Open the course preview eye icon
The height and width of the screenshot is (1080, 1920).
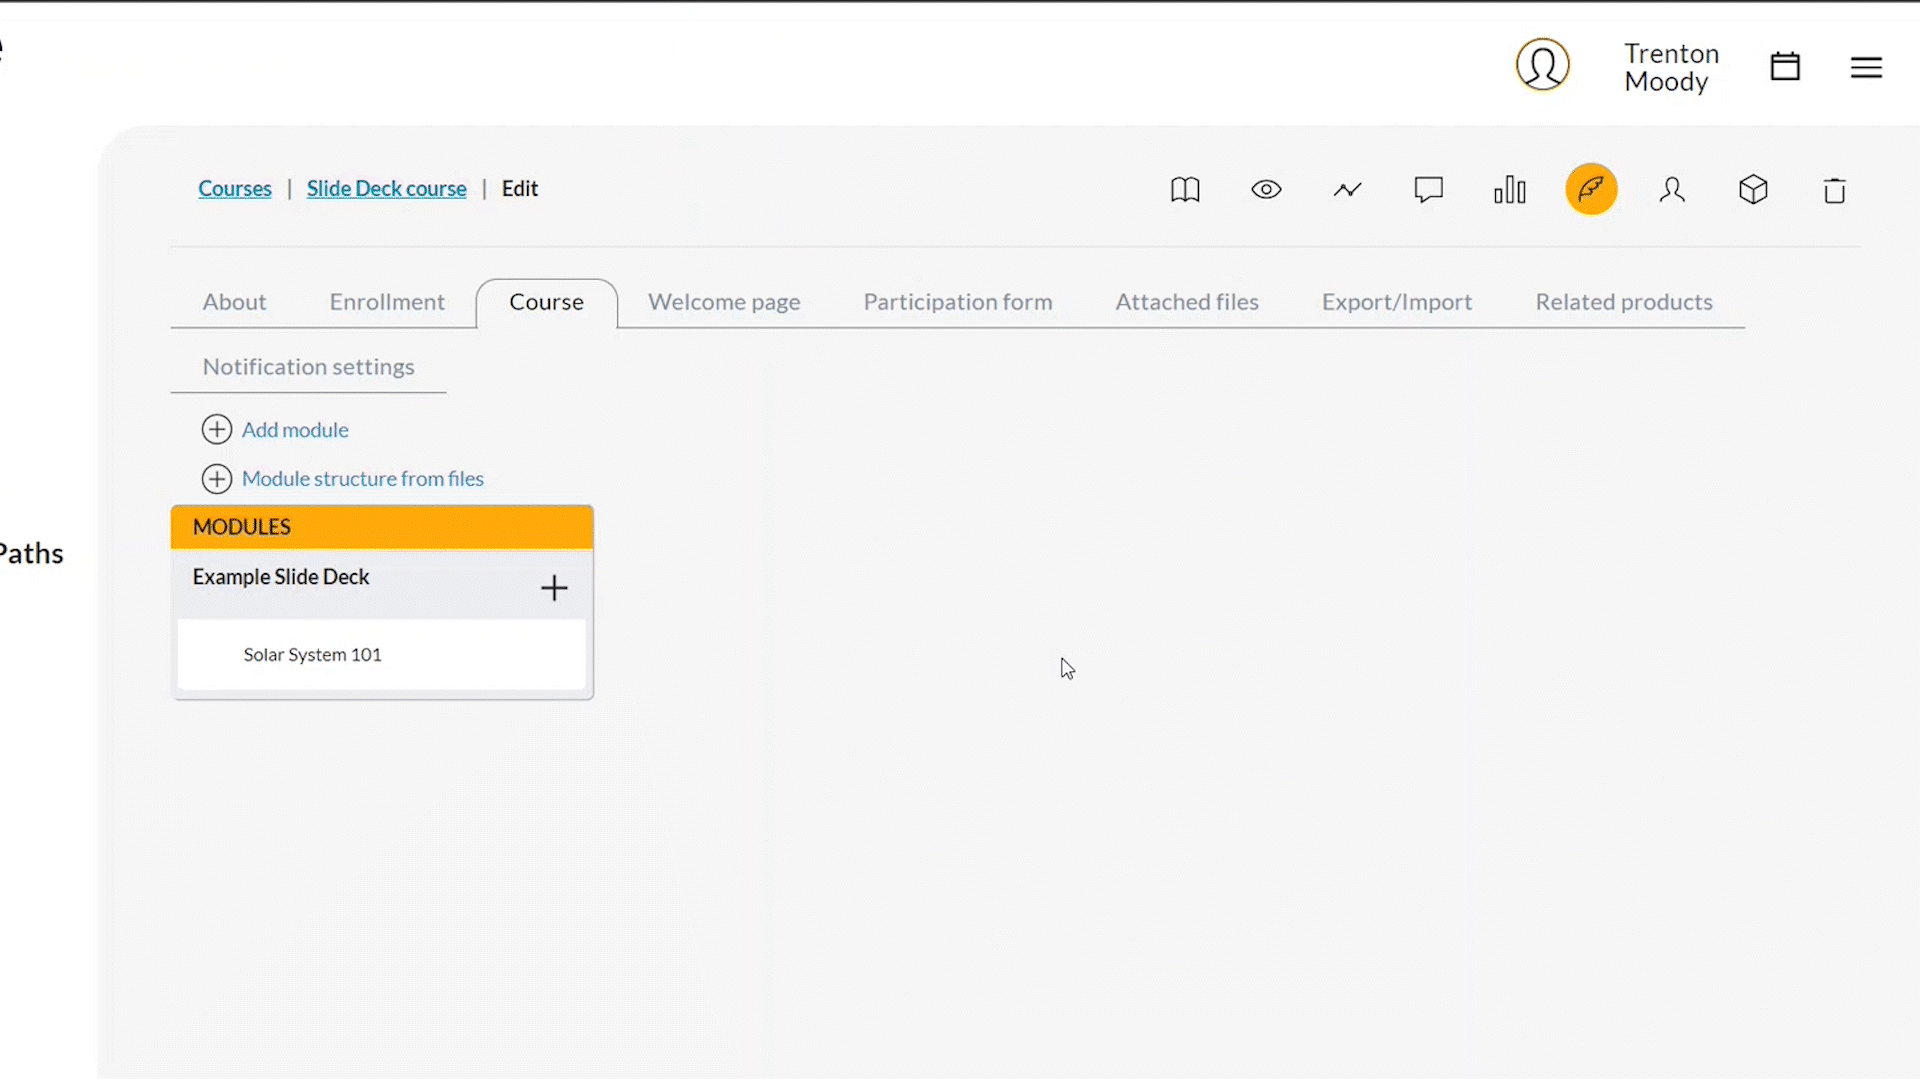[1266, 190]
